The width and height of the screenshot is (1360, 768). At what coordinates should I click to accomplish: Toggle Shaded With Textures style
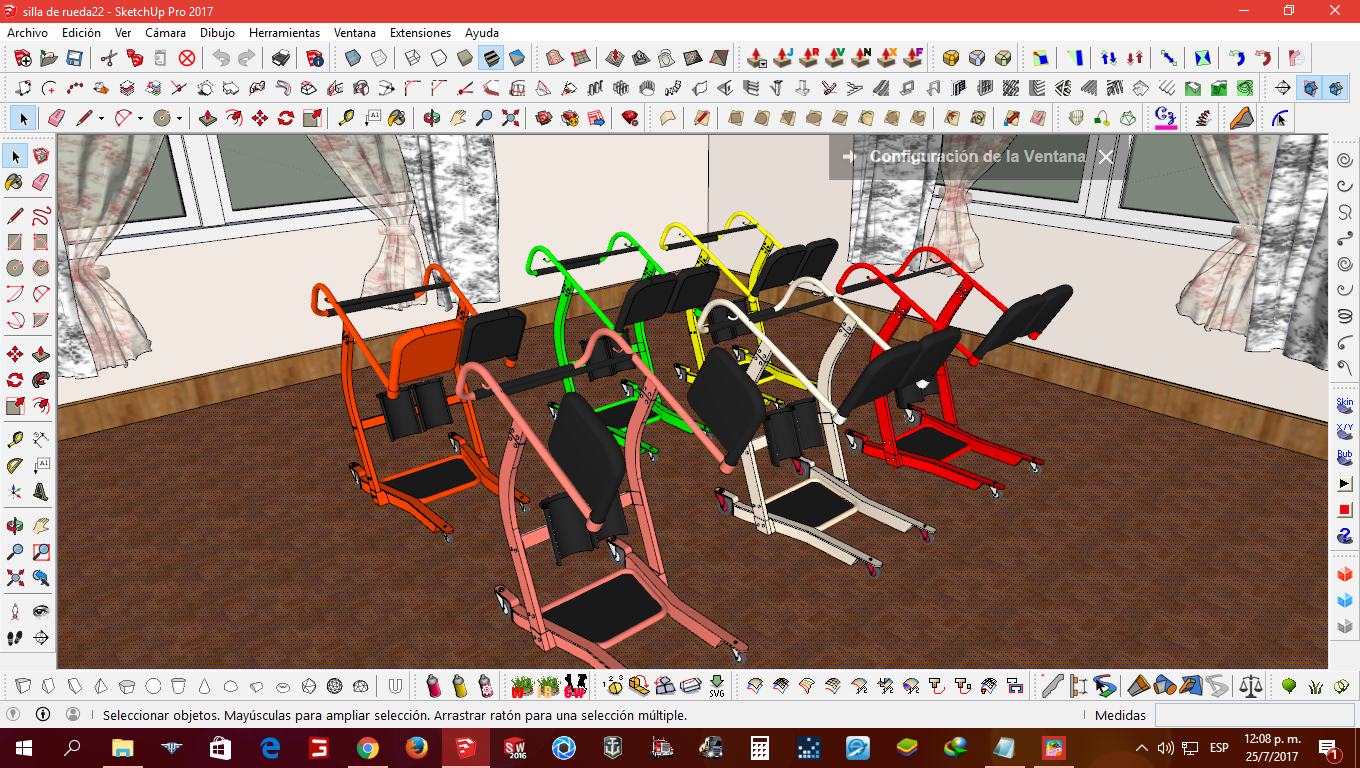tap(490, 58)
